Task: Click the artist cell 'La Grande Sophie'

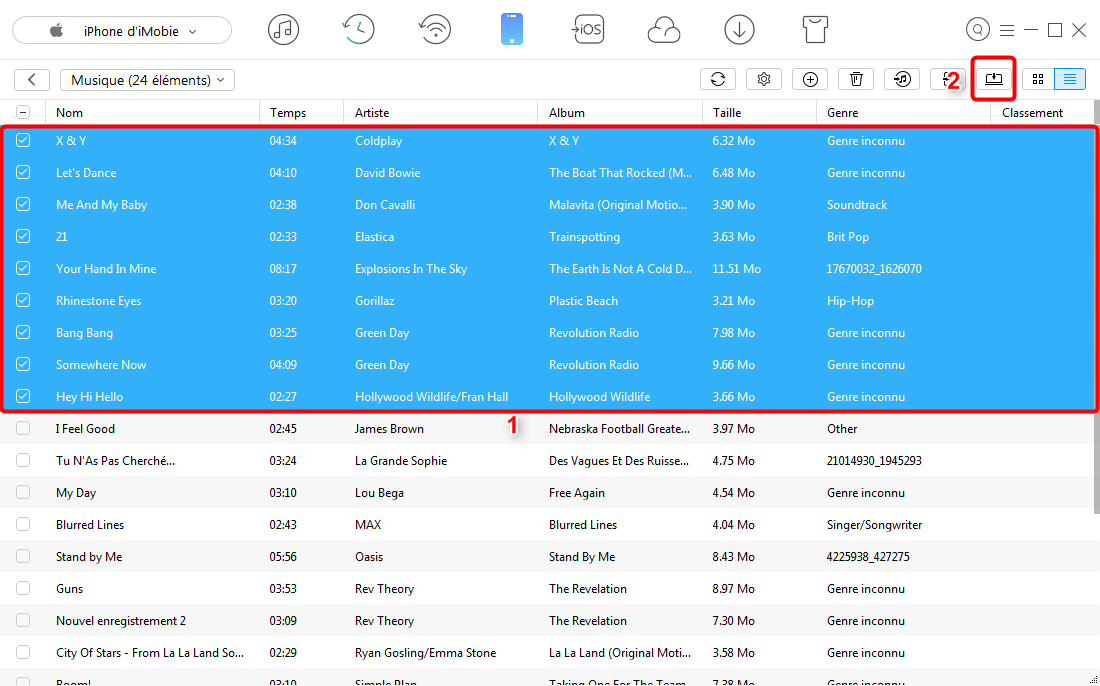Action: click(x=401, y=460)
